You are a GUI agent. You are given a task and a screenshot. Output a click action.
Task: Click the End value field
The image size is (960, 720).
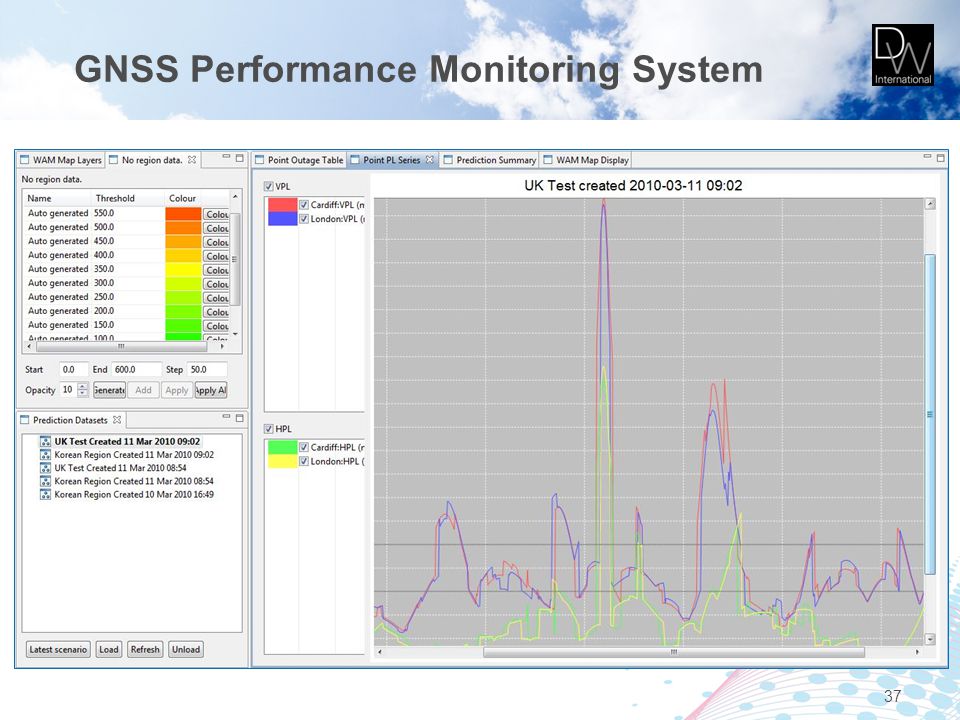click(x=137, y=369)
